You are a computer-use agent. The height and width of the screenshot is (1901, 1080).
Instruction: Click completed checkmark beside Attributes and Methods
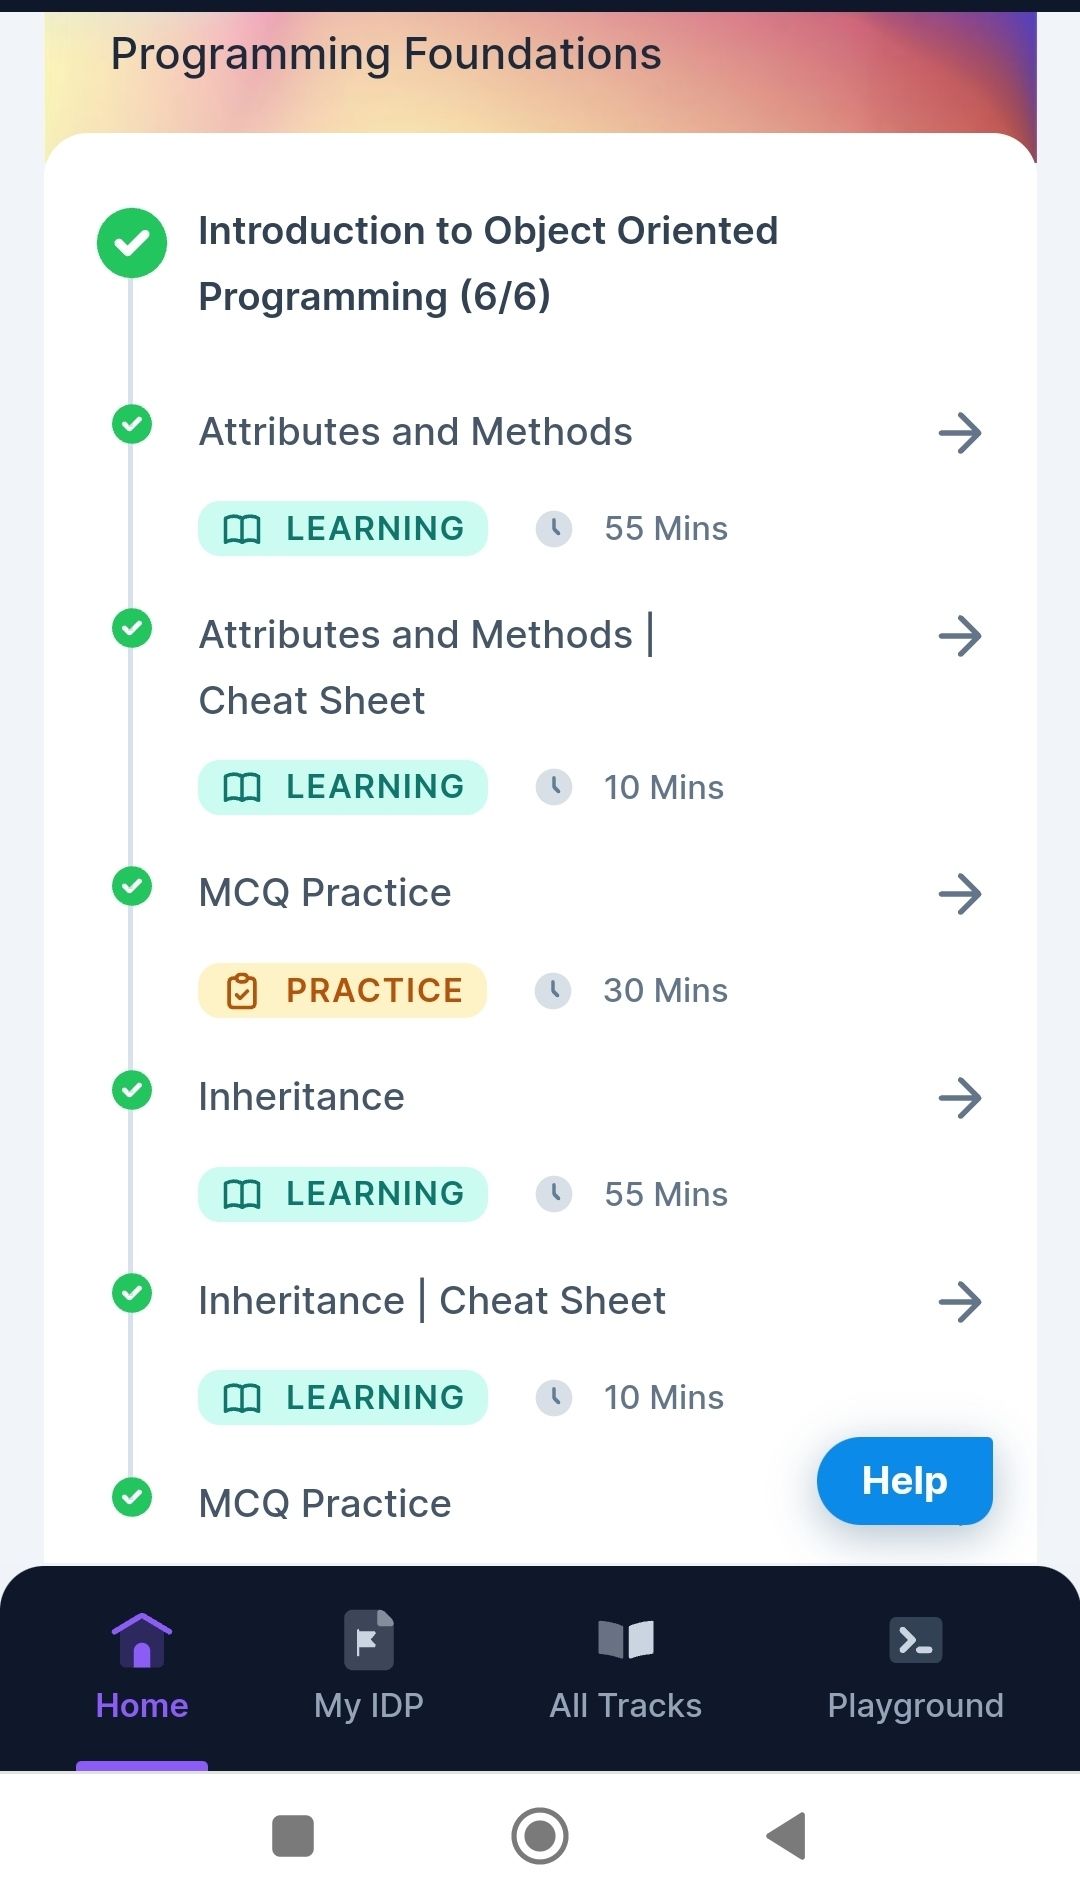pos(132,425)
